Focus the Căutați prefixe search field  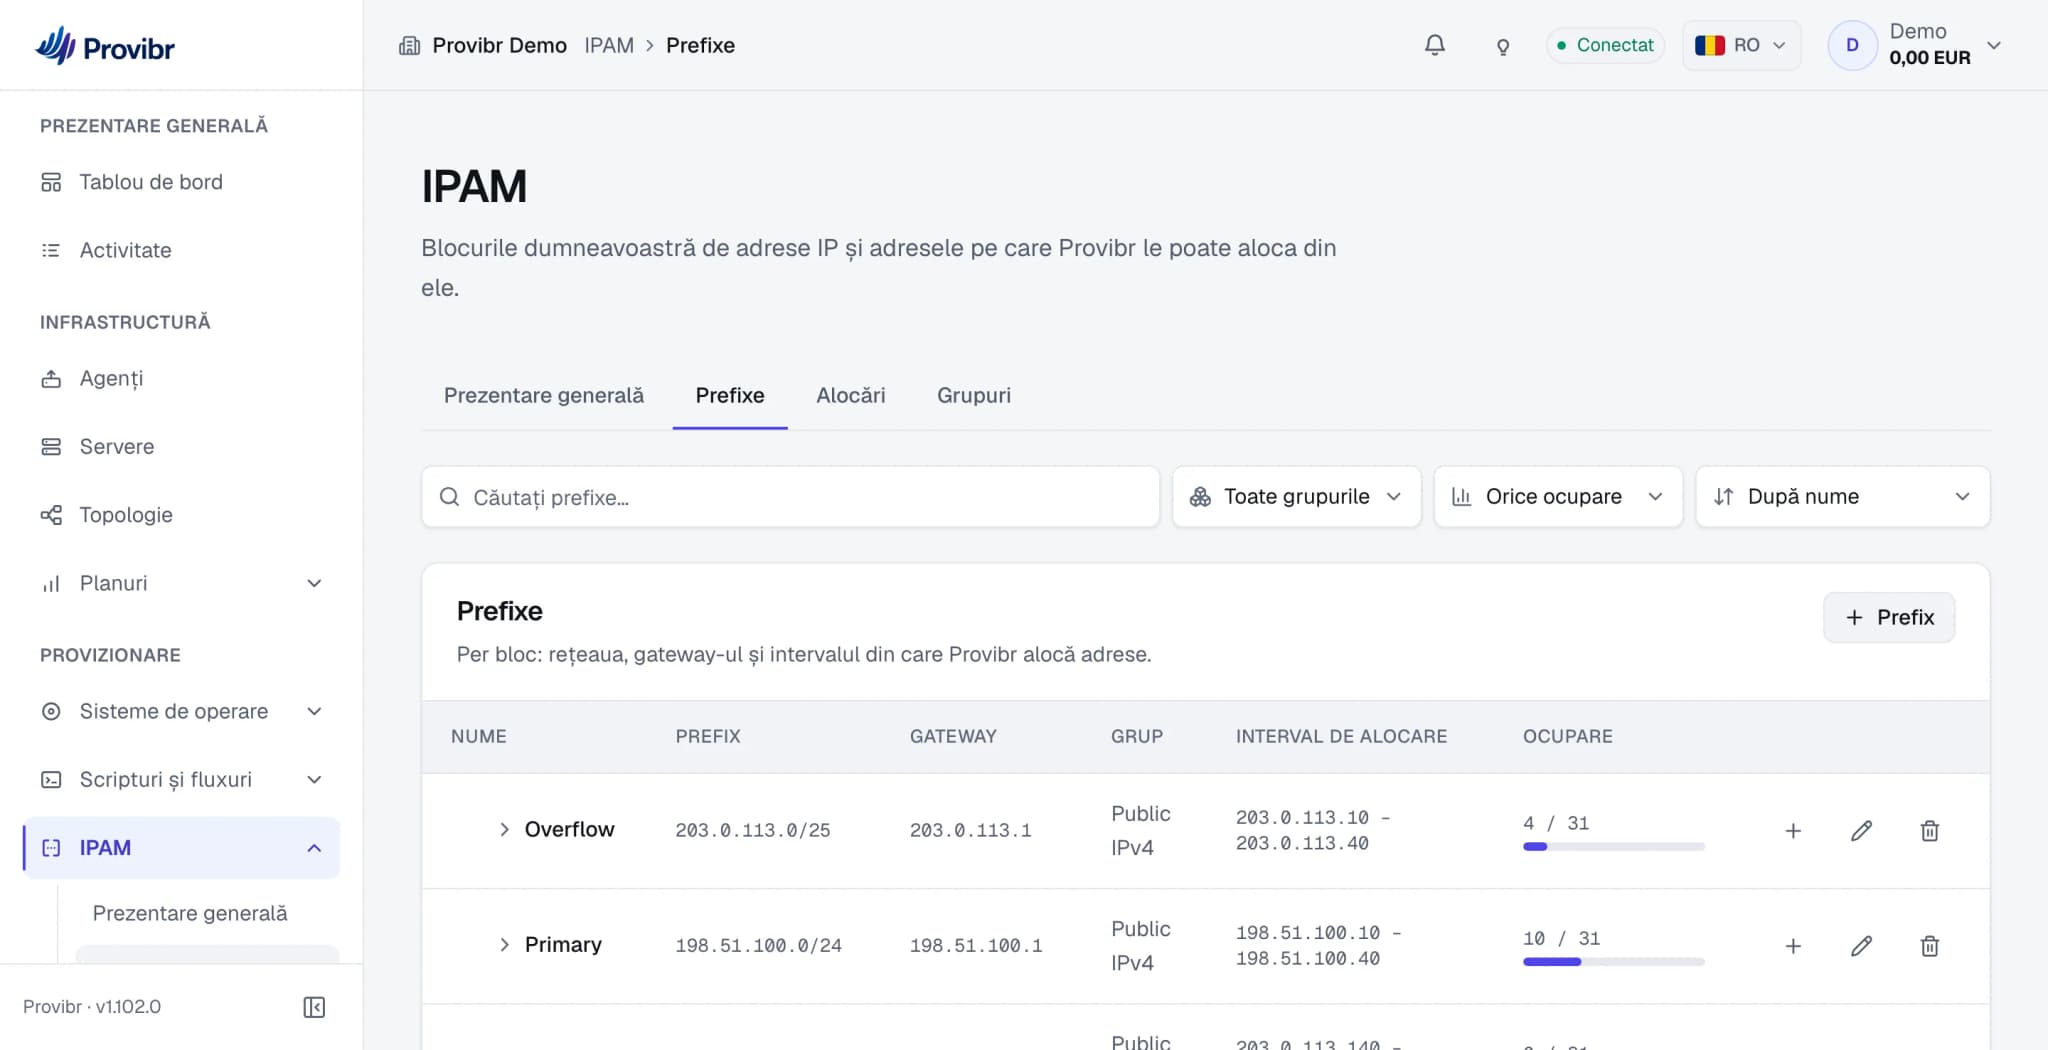[790, 497]
